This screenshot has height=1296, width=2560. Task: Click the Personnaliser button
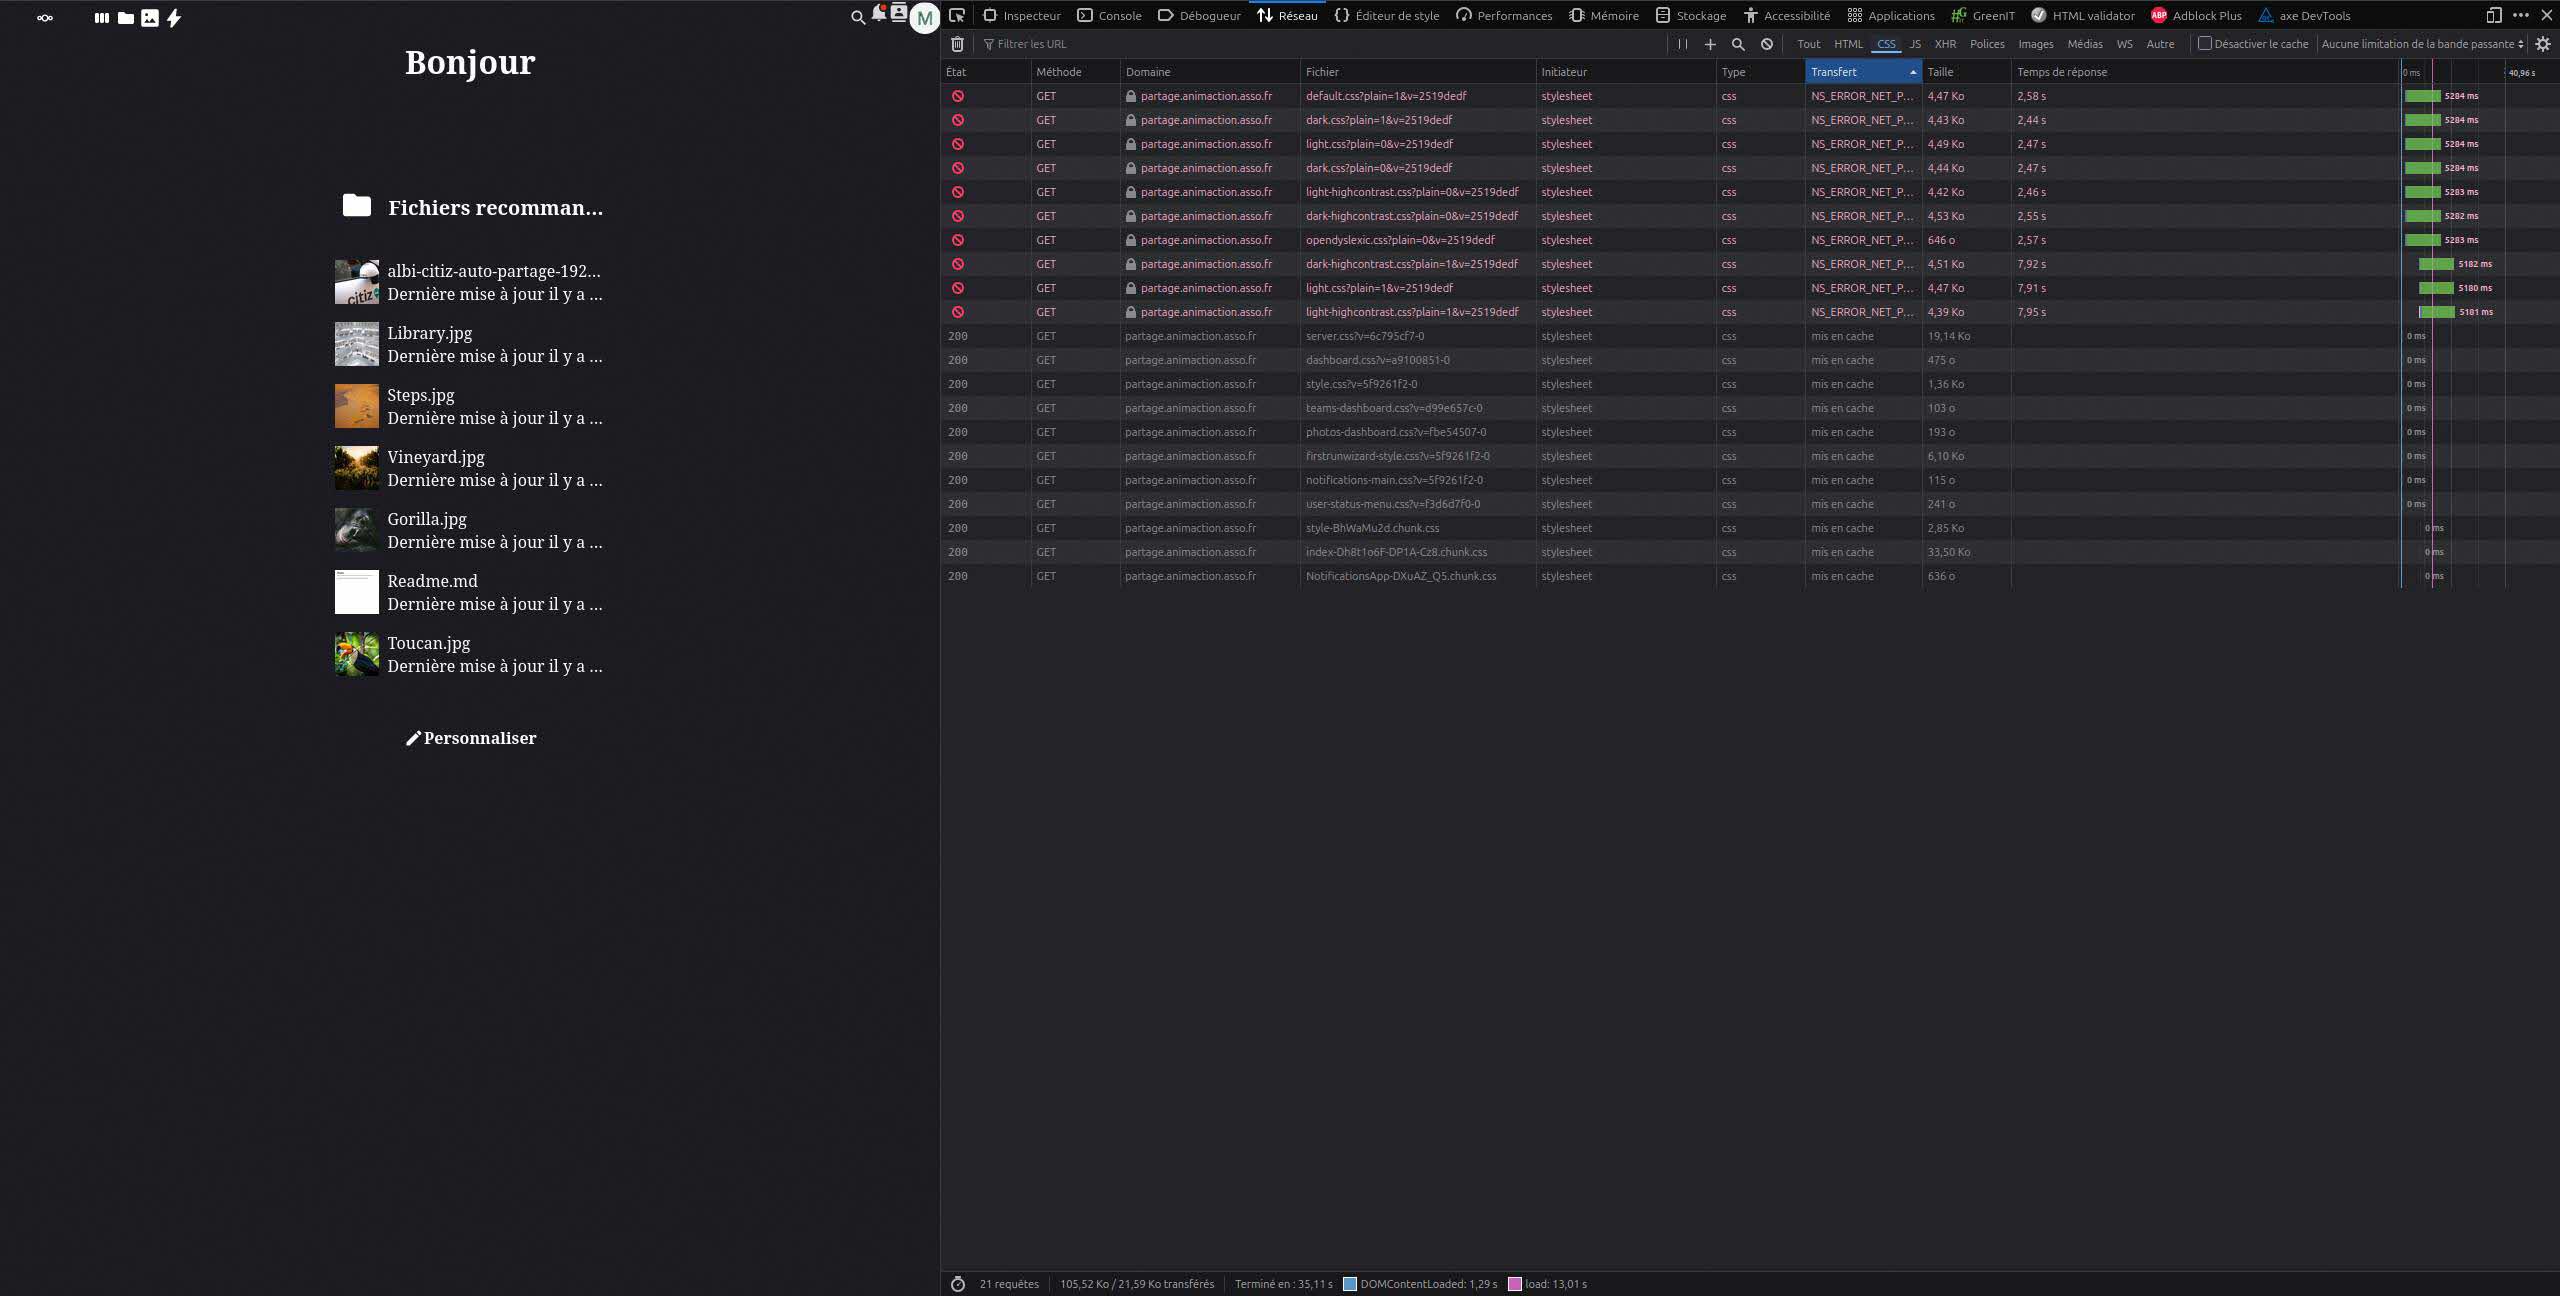click(471, 738)
